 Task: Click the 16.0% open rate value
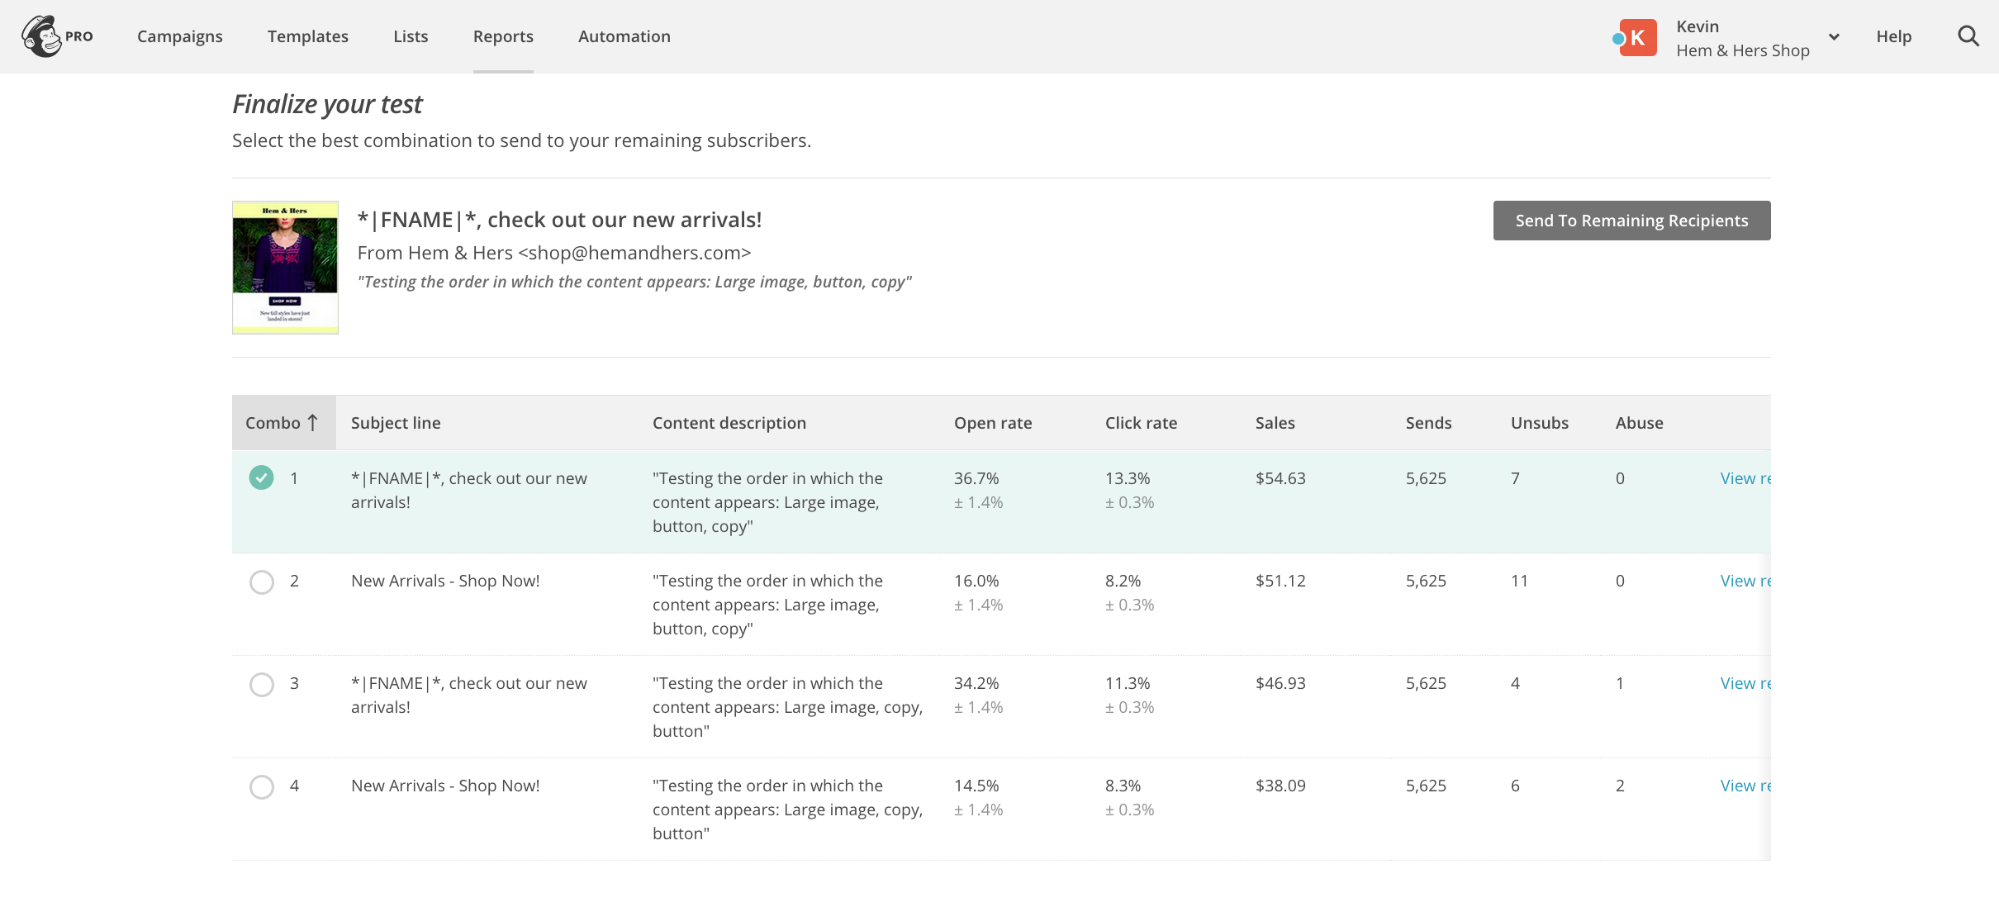[x=976, y=581]
